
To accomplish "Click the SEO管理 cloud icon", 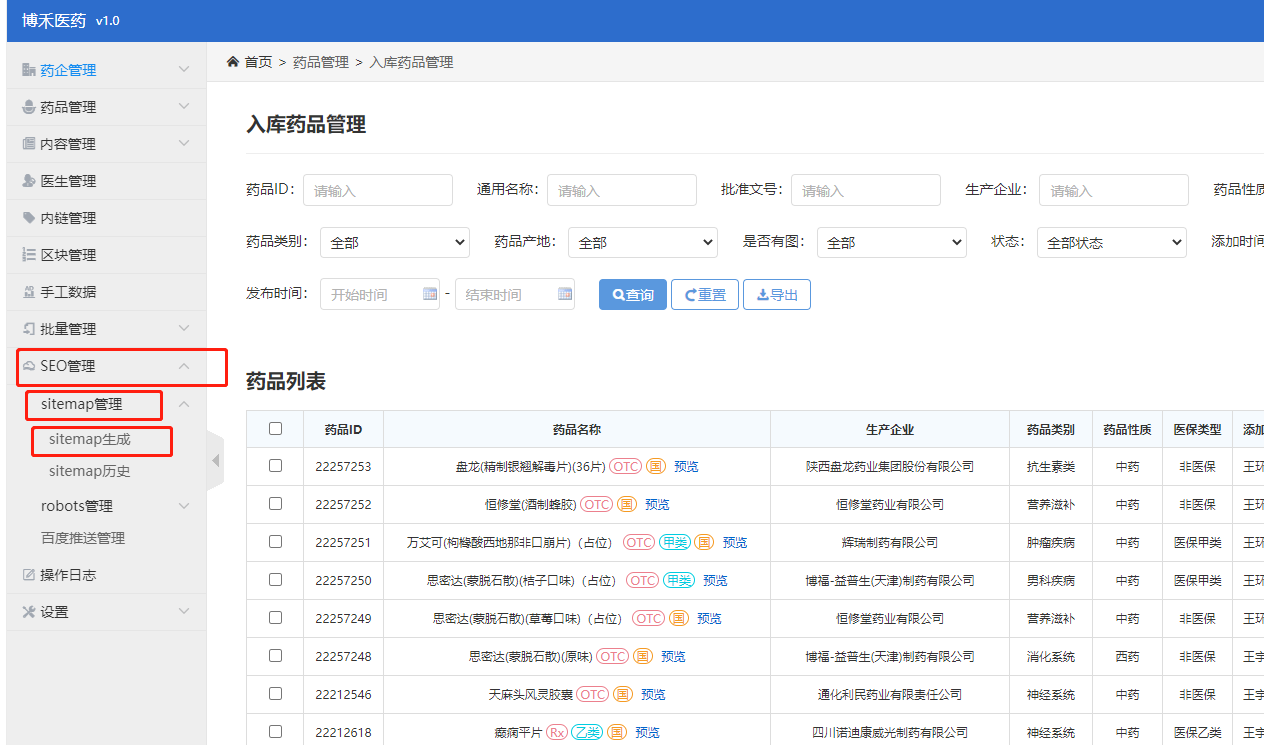I will tap(29, 366).
